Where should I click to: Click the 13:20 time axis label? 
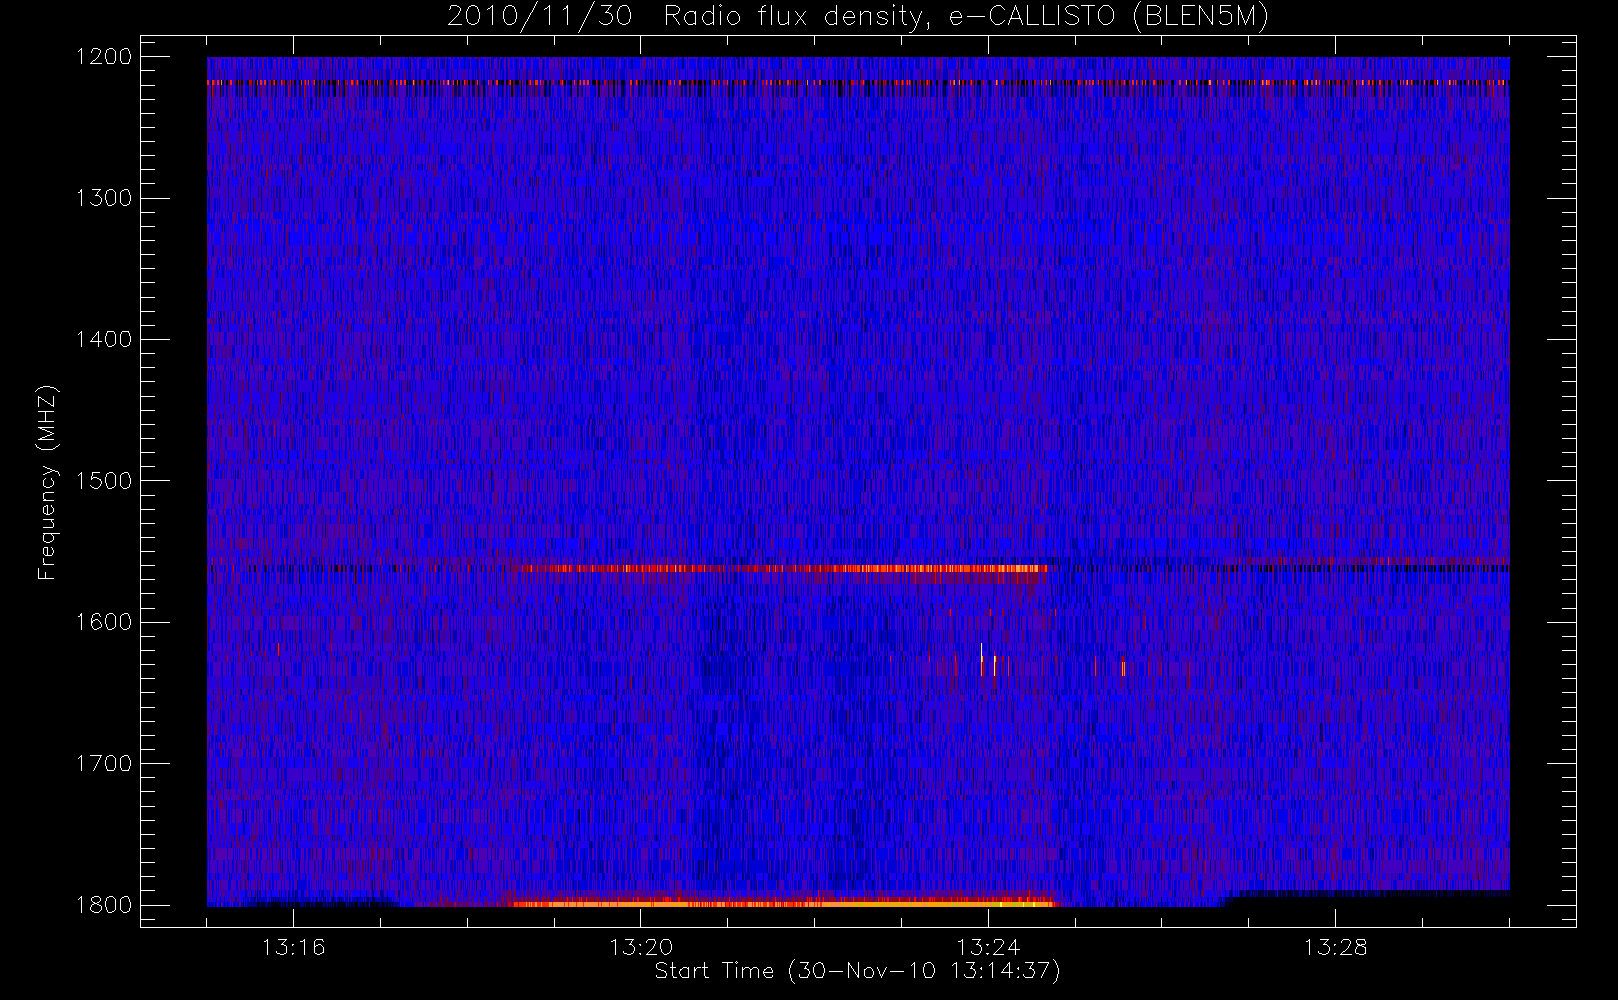point(641,947)
